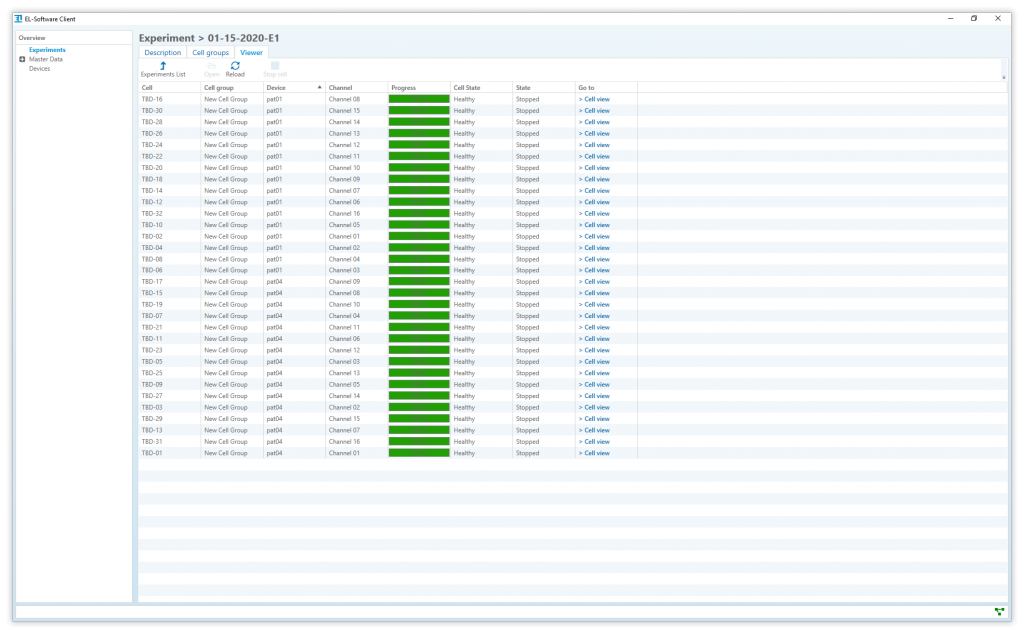This screenshot has width=1024, height=634.
Task: Click the green network status icon
Action: click(999, 611)
